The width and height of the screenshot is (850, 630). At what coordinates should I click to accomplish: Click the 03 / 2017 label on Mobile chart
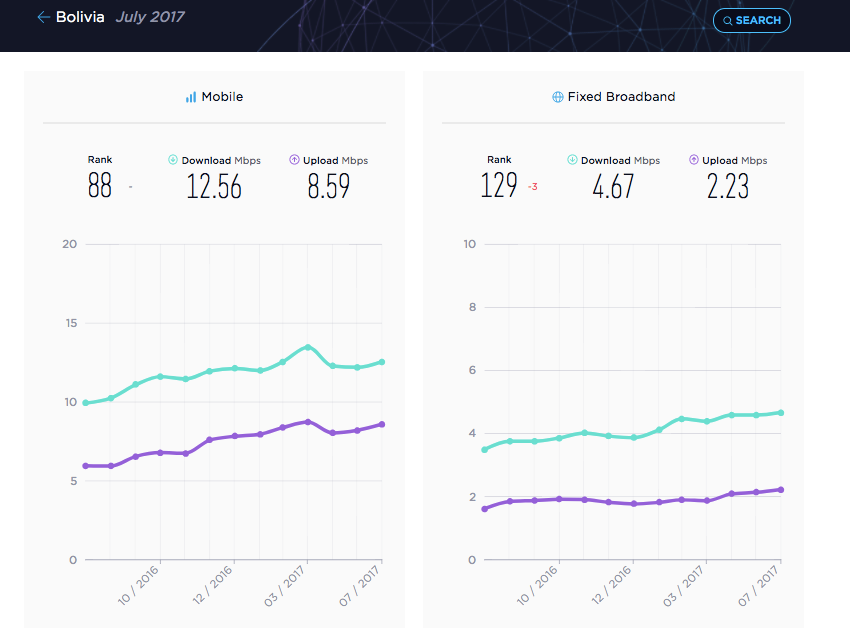[x=286, y=585]
